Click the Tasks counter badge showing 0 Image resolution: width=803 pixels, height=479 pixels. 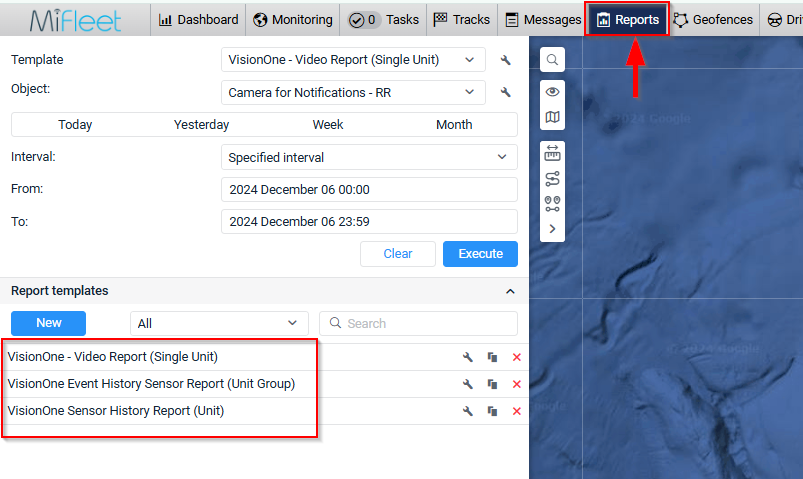tap(363, 20)
